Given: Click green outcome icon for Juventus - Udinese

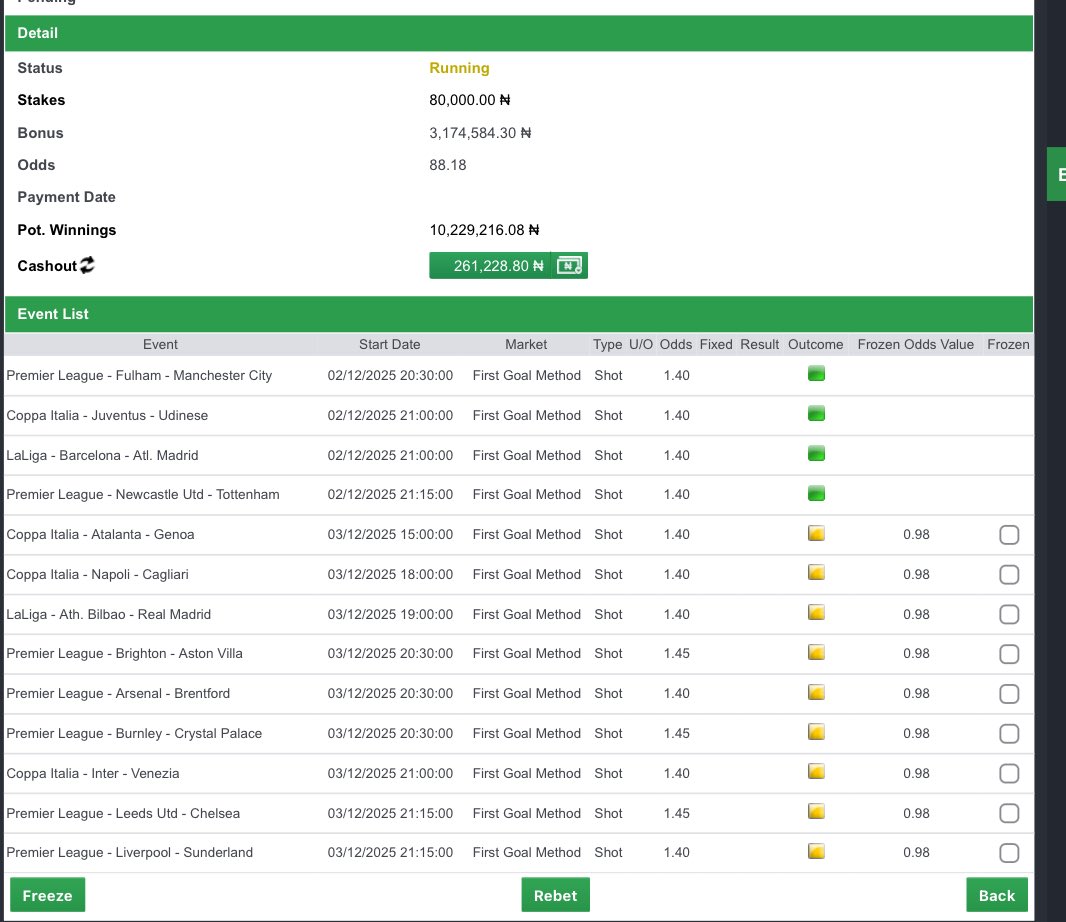Looking at the screenshot, I should click(x=815, y=413).
